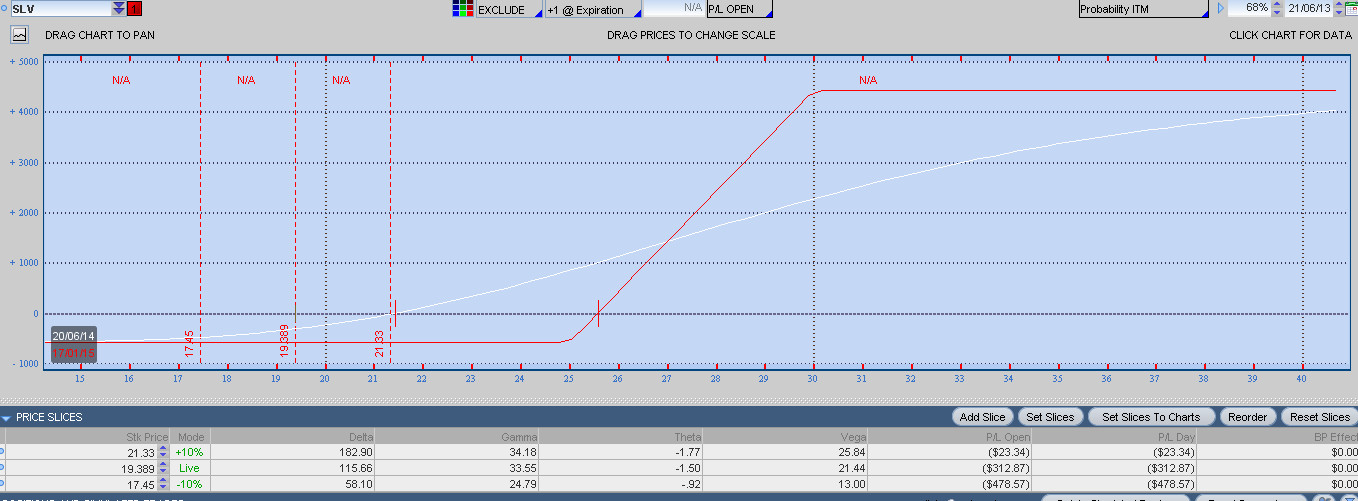Click the Add Slice button
This screenshot has height=501, width=1358.
pyautogui.click(x=983, y=417)
